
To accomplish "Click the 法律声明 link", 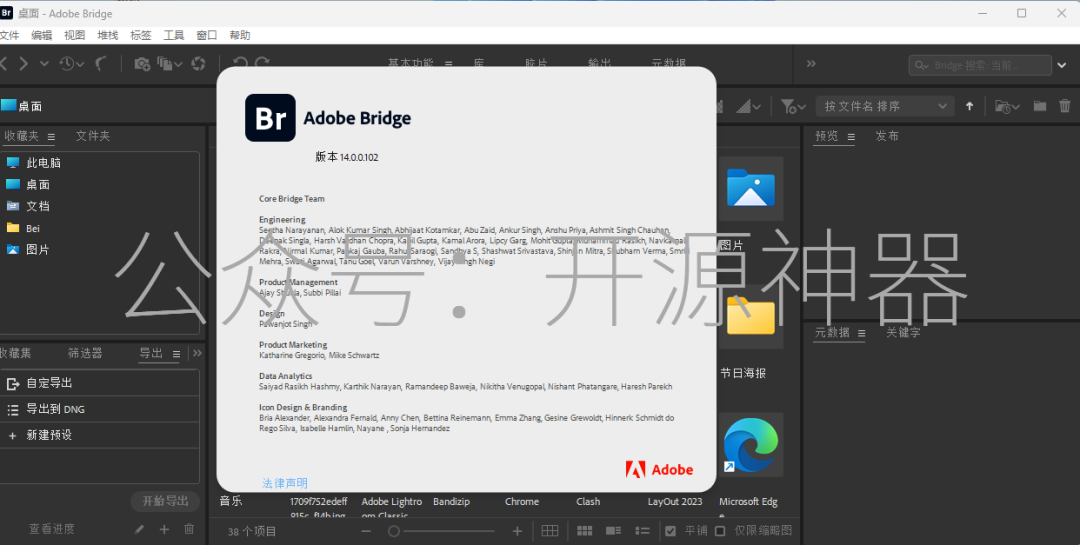I will coord(284,484).
